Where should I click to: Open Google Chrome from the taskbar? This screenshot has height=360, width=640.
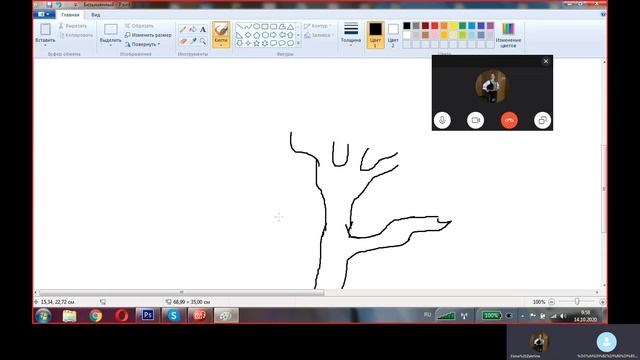pyautogui.click(x=96, y=316)
